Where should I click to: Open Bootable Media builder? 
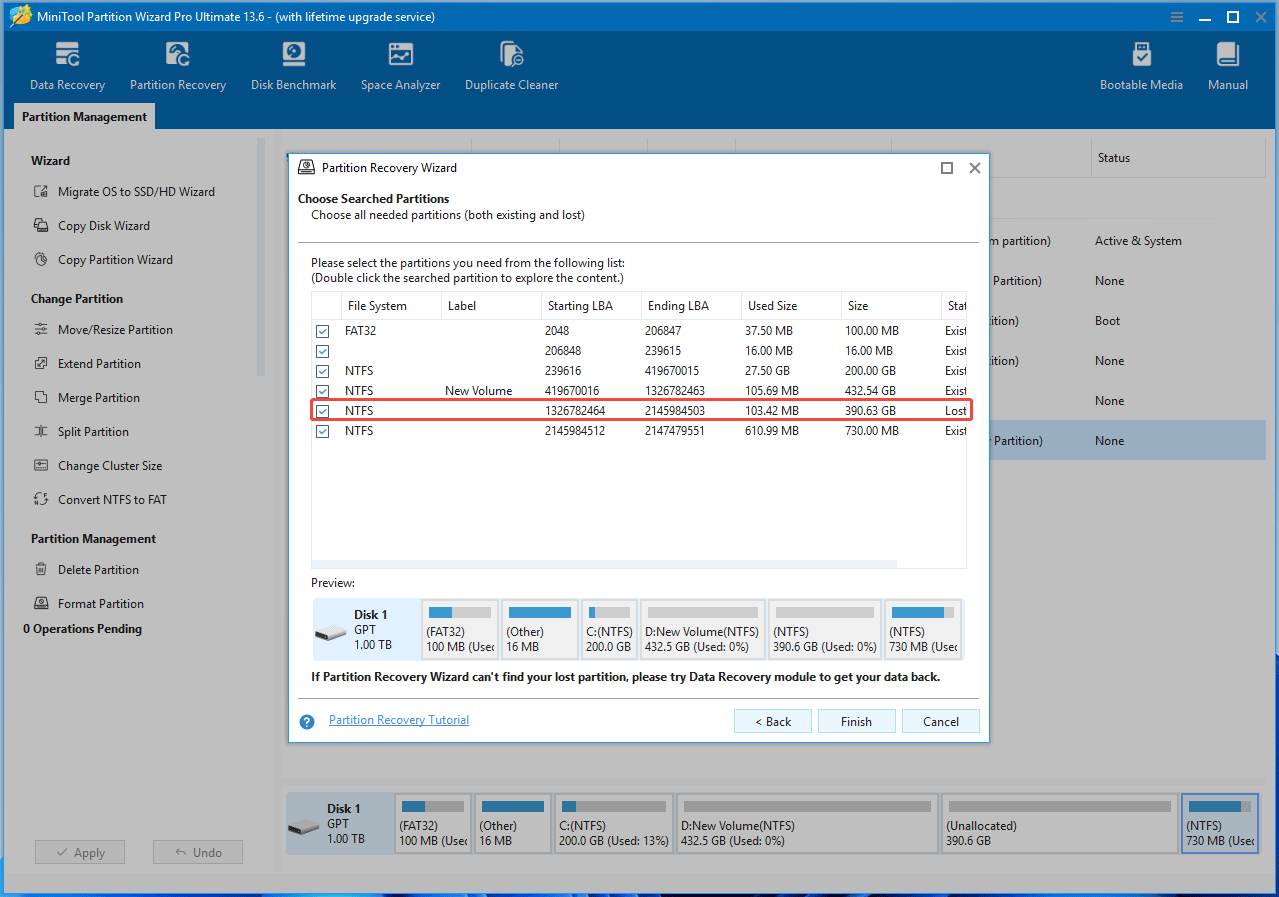pos(1141,67)
